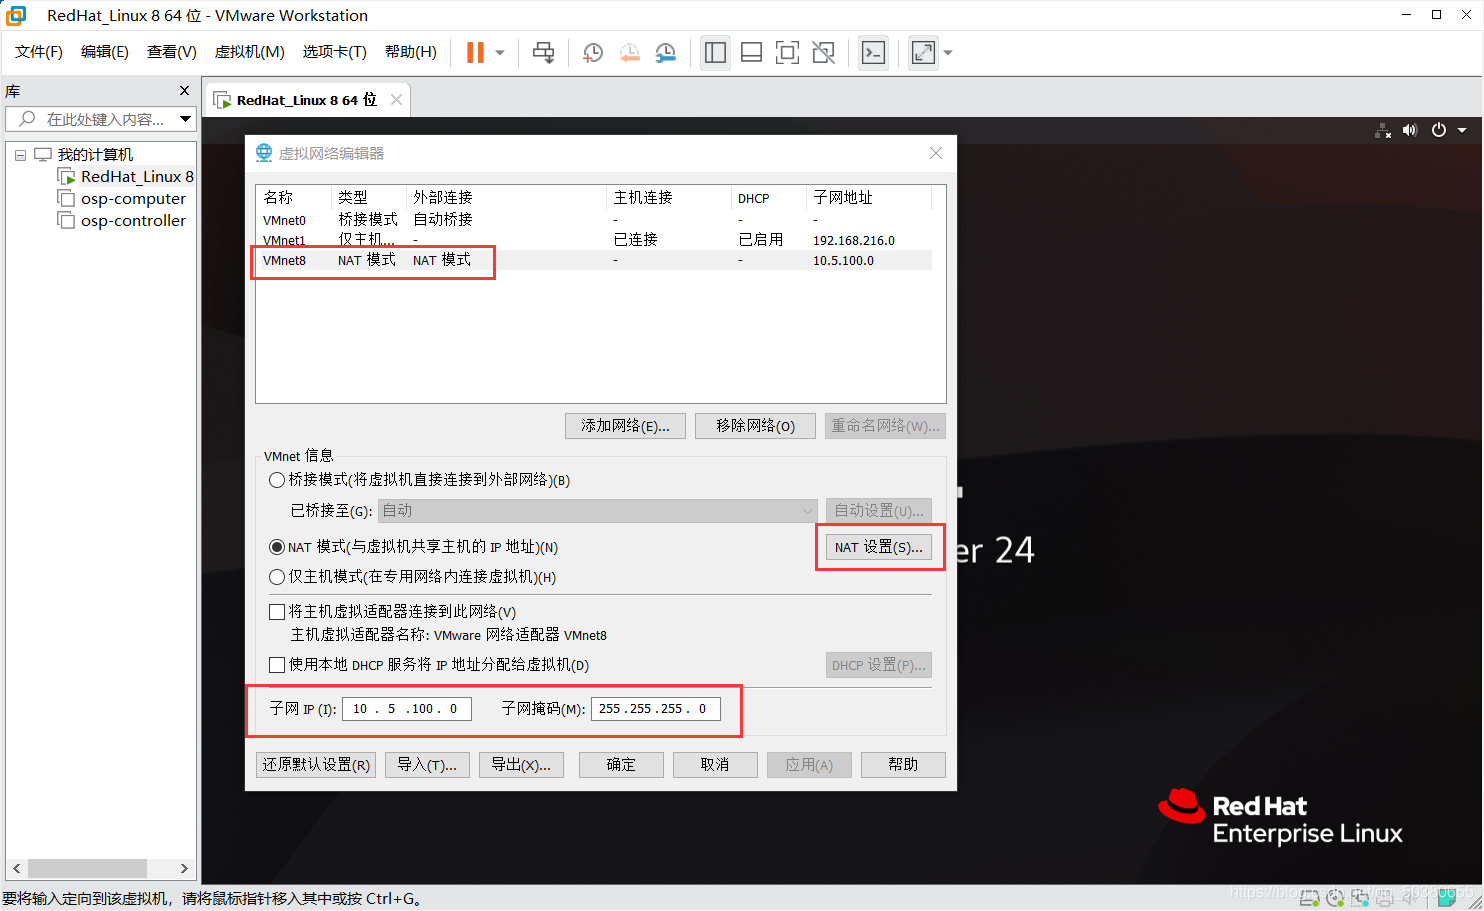Screen dimensions: 1484x911
Task: Click the guest power icon
Action: pos(1439,130)
